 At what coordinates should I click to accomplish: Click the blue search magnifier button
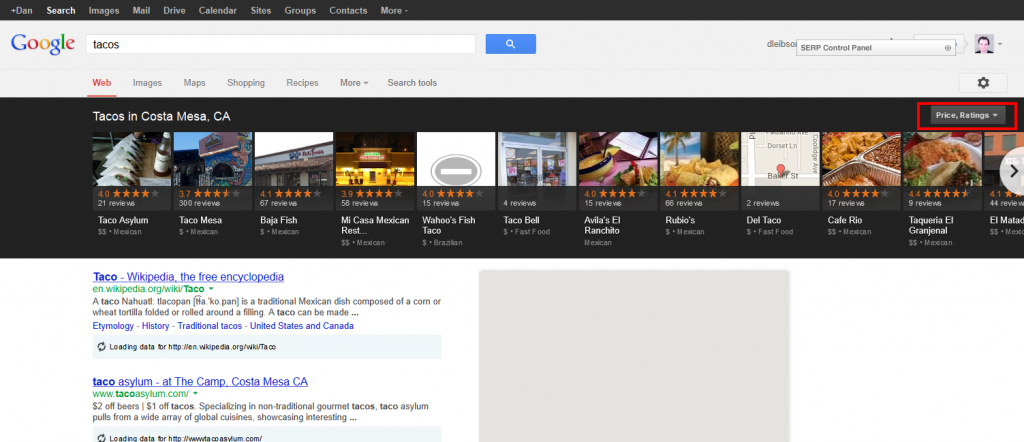coord(510,44)
